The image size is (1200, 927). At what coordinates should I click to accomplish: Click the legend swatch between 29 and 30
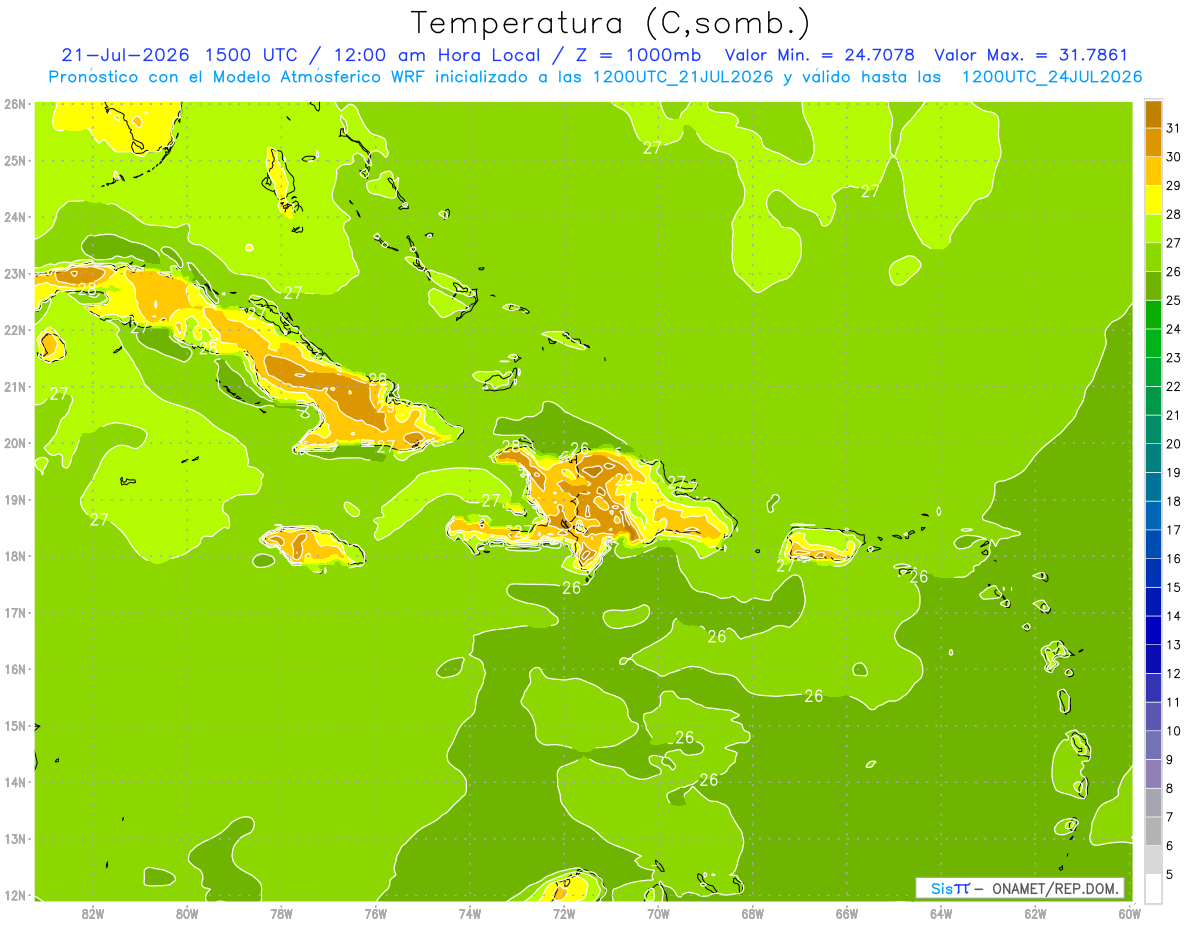(x=1153, y=172)
